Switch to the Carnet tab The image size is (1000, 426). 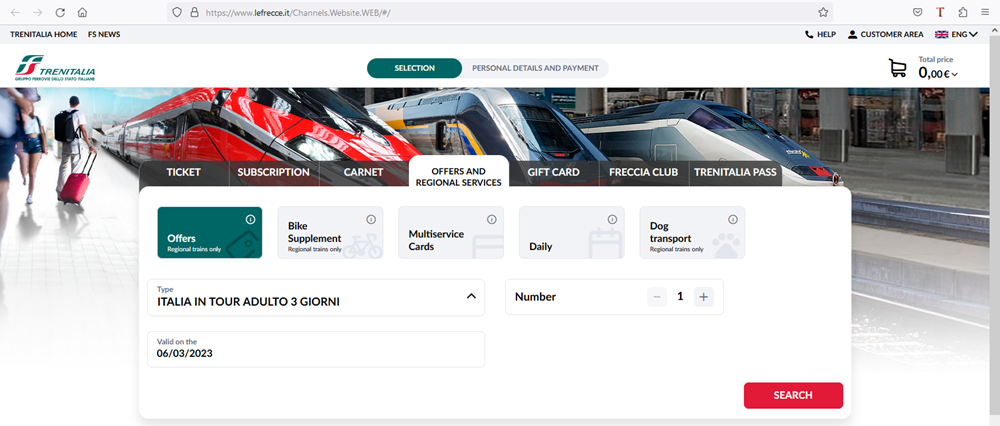pyautogui.click(x=364, y=172)
